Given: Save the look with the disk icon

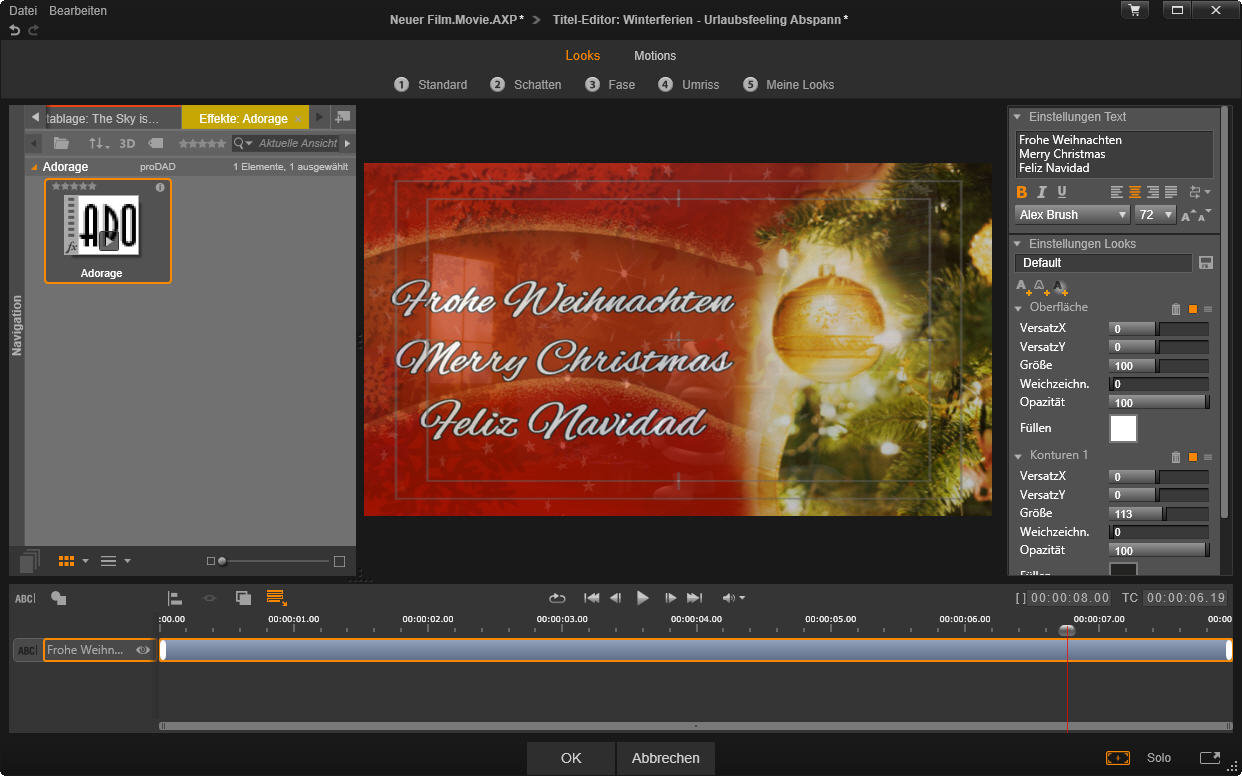Looking at the screenshot, I should point(1206,263).
